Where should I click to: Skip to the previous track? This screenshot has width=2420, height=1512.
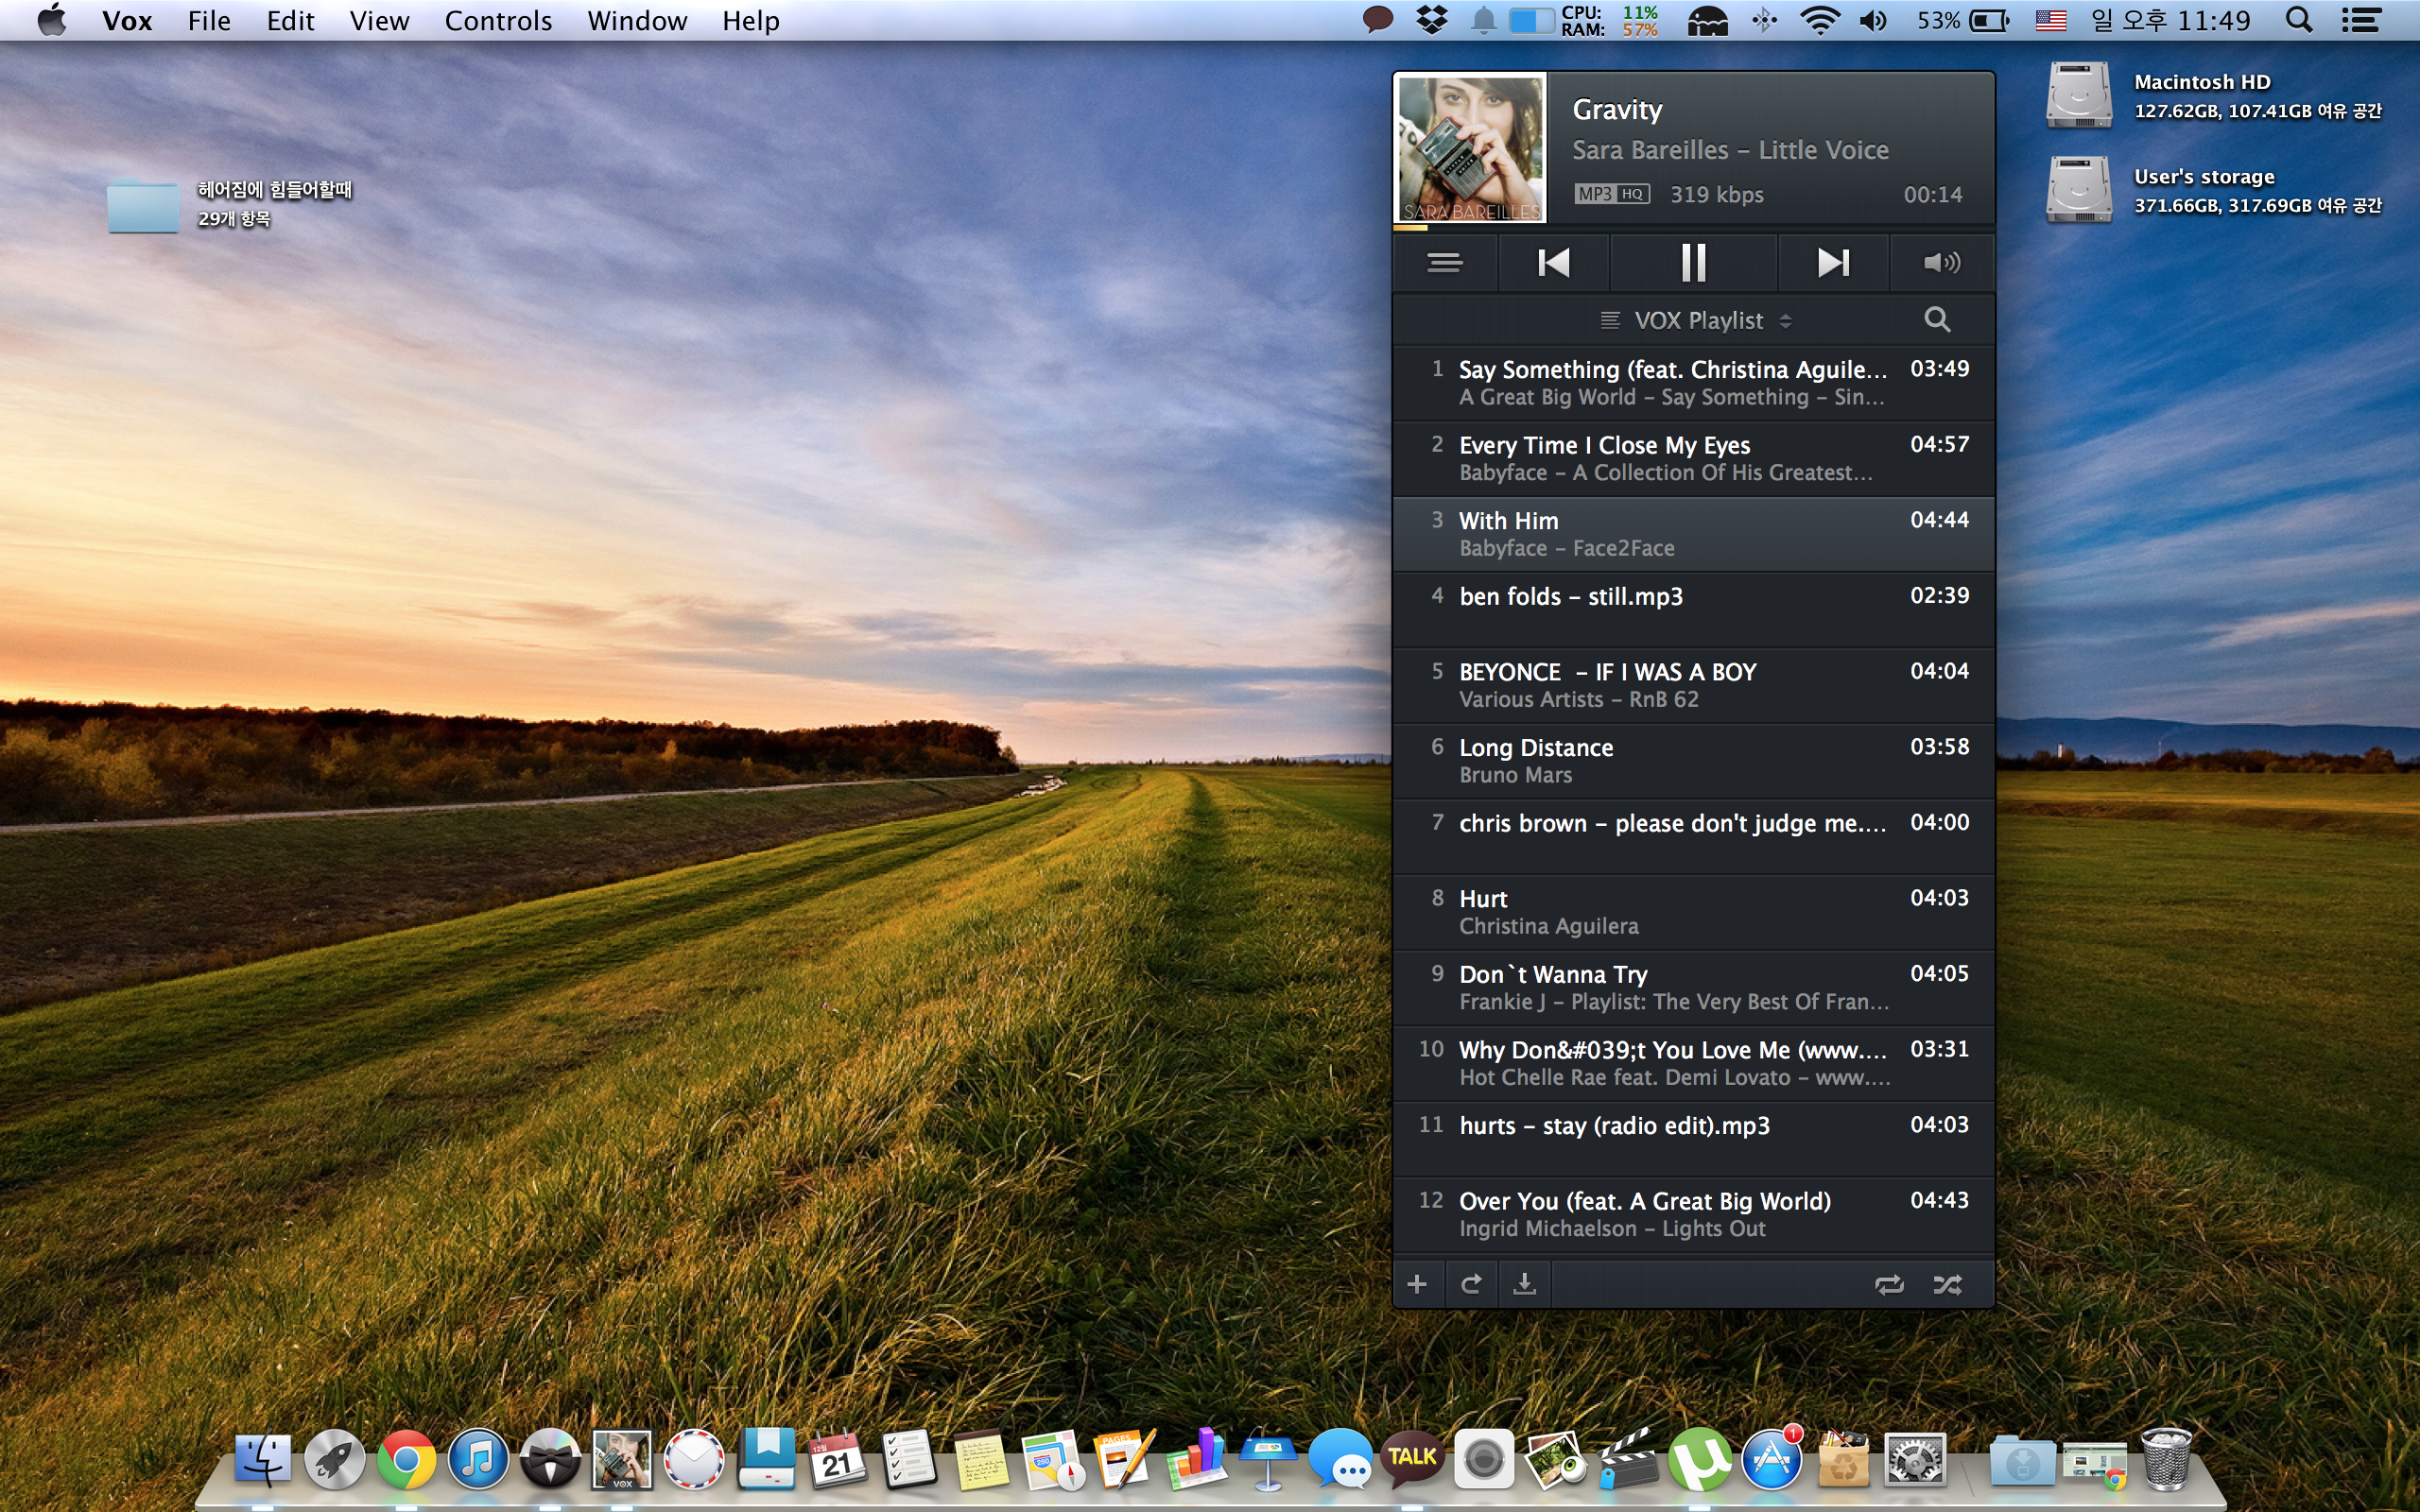(1553, 263)
